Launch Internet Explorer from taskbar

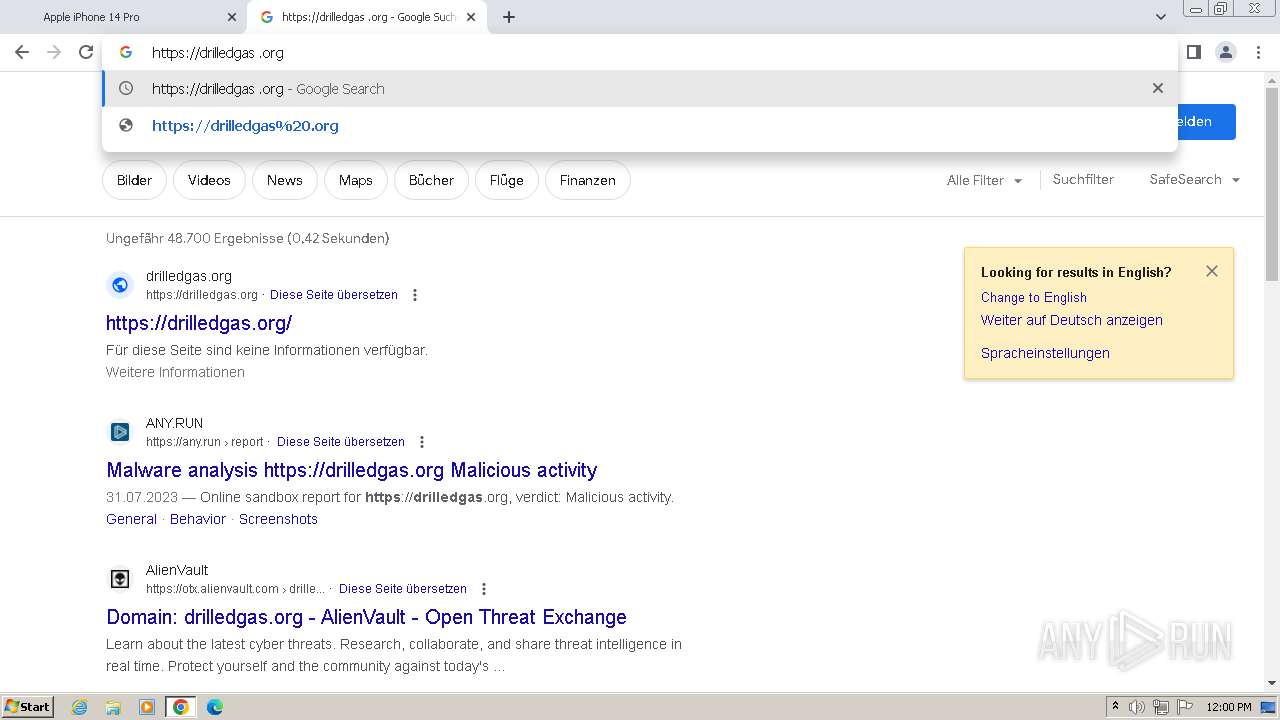(x=80, y=707)
